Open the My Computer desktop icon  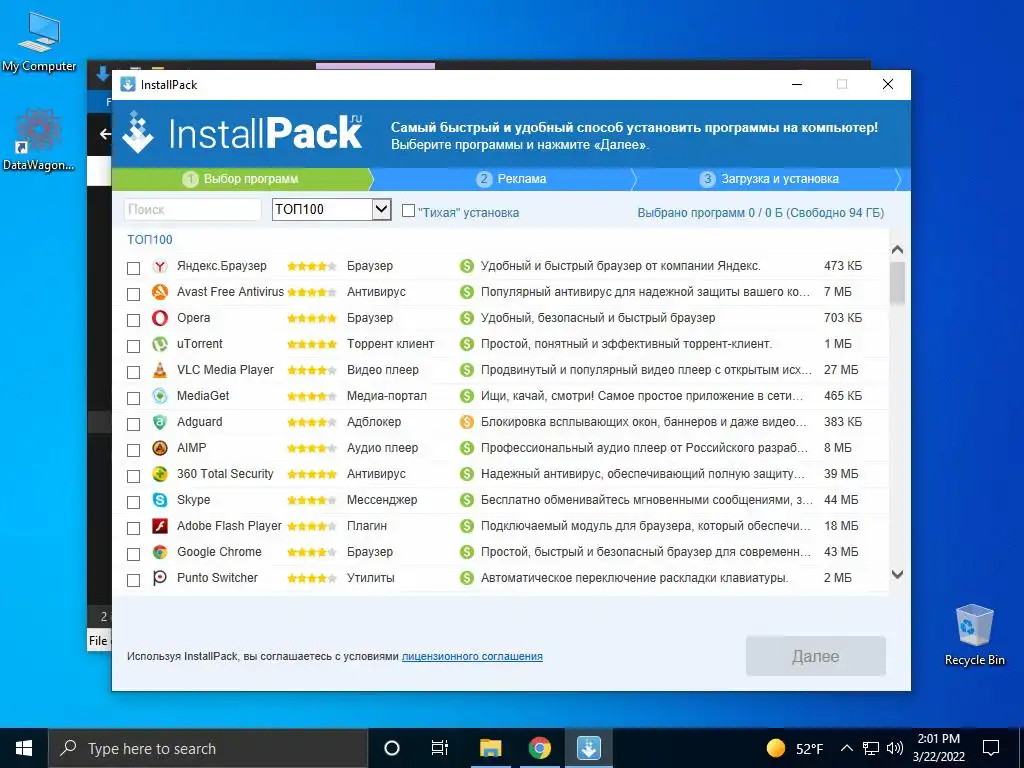39,42
